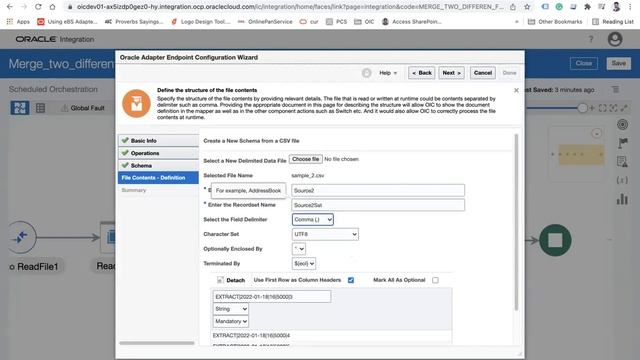
Task: Enable Mark All As Optional checkbox
Action: pyautogui.click(x=435, y=280)
